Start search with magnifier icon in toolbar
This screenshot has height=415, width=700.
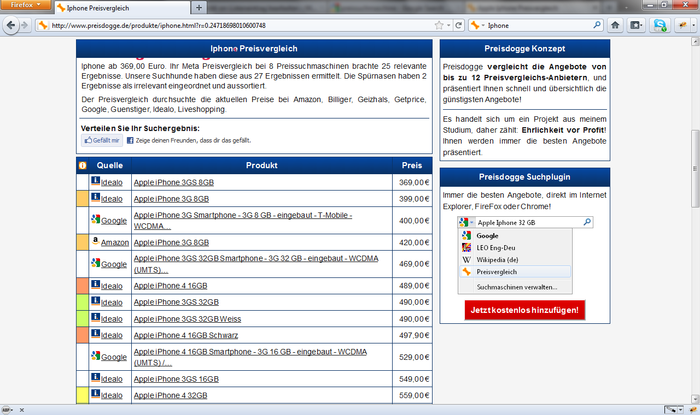click(597, 25)
